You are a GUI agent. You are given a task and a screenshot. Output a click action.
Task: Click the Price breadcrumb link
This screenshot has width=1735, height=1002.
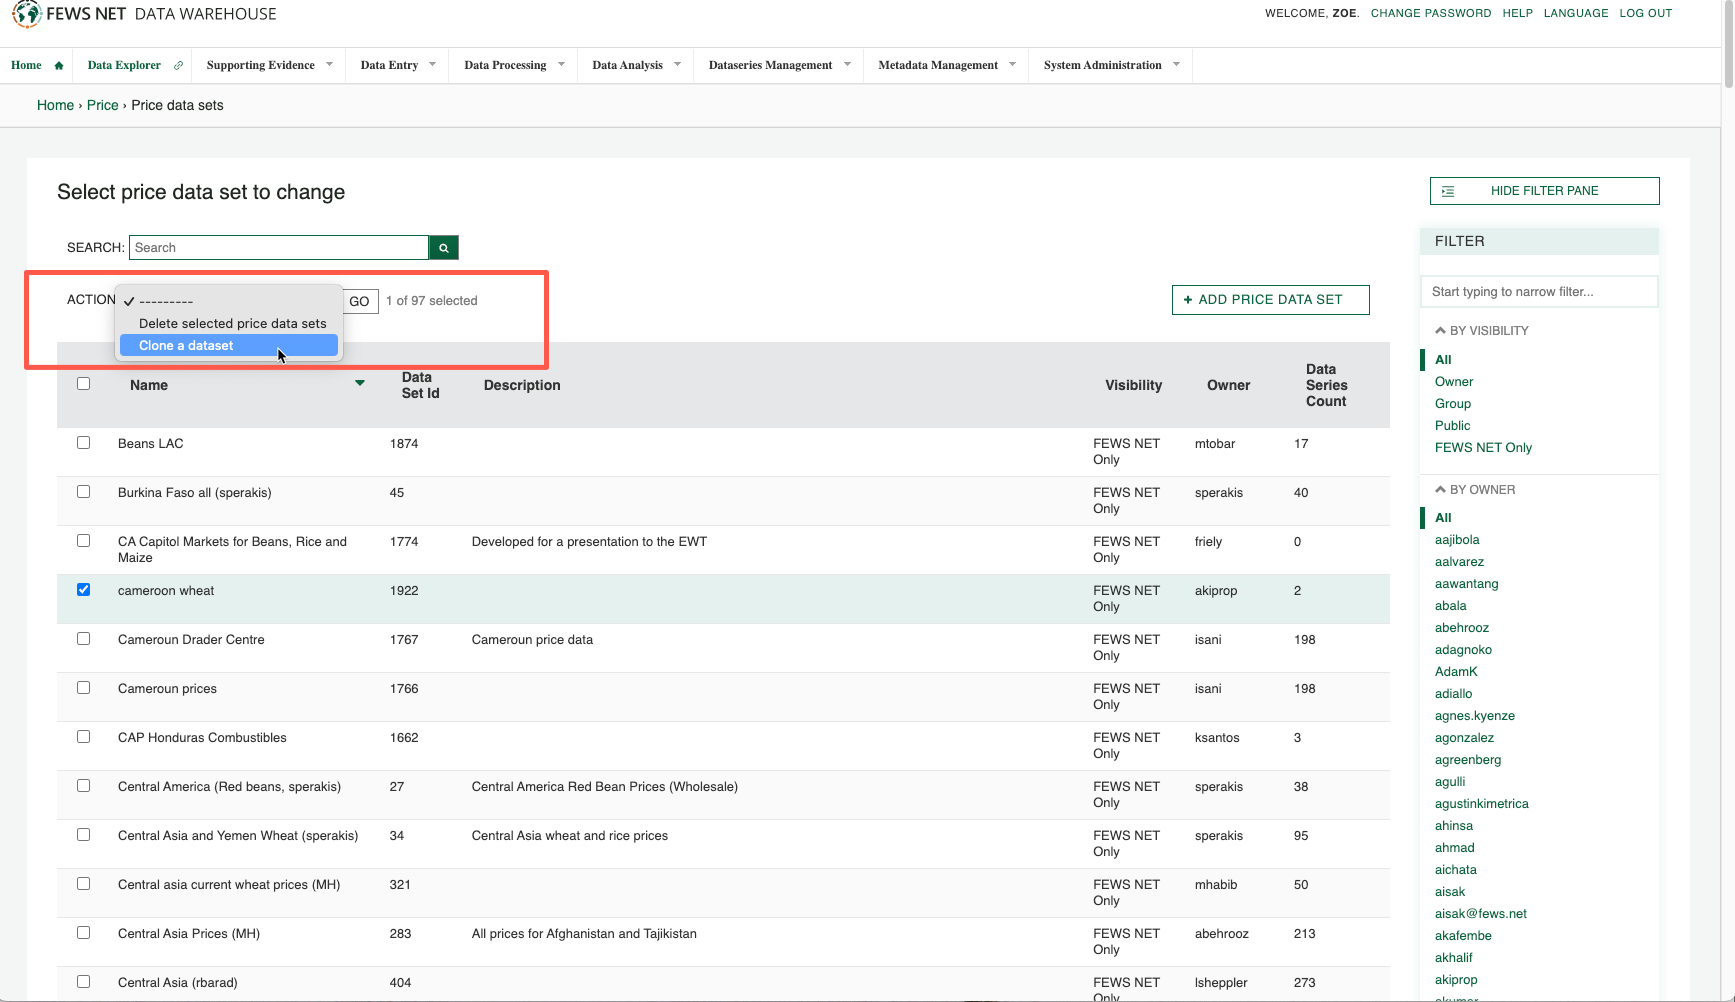tap(102, 105)
